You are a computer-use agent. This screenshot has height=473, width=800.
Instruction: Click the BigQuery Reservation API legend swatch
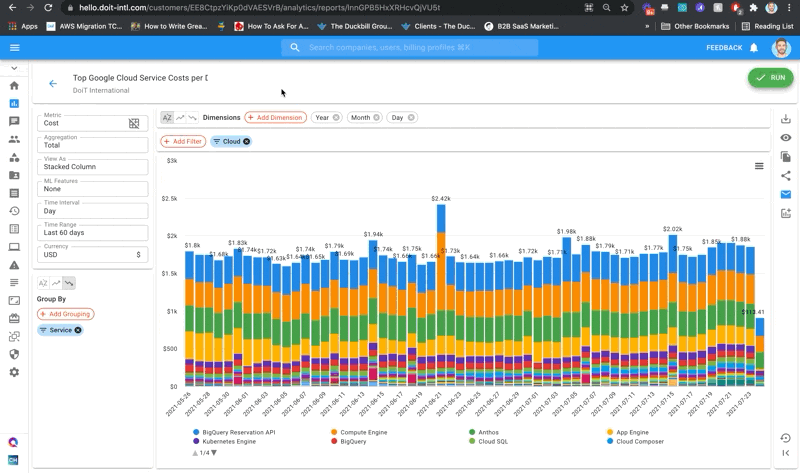(x=196, y=432)
